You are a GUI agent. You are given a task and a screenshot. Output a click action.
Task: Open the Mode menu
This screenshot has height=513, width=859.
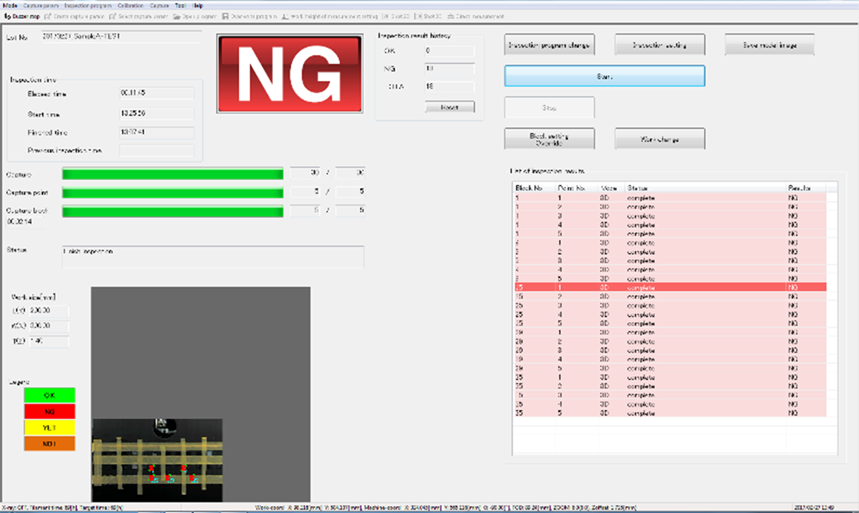[x=10, y=5]
